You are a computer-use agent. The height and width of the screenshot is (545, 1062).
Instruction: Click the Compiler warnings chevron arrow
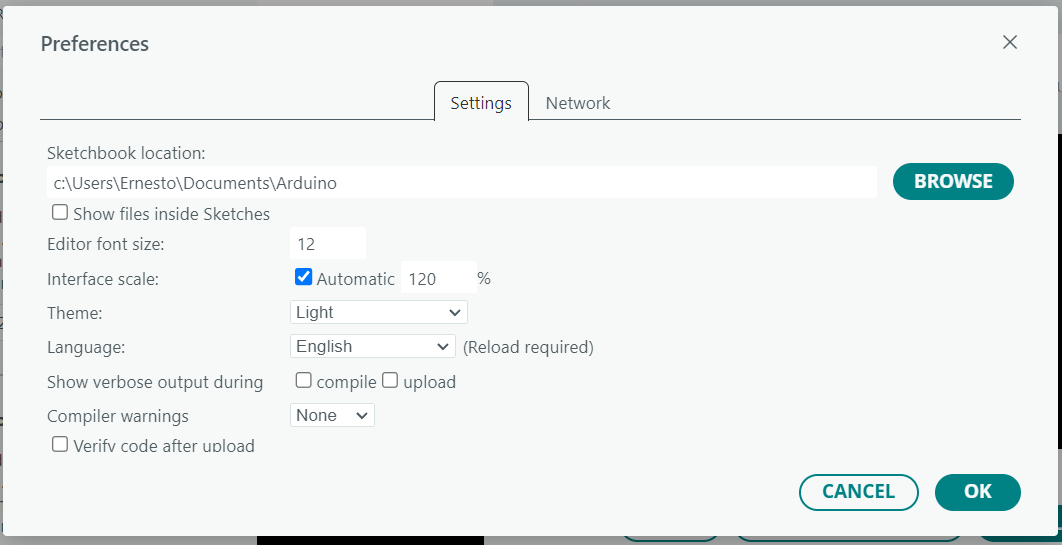click(362, 415)
